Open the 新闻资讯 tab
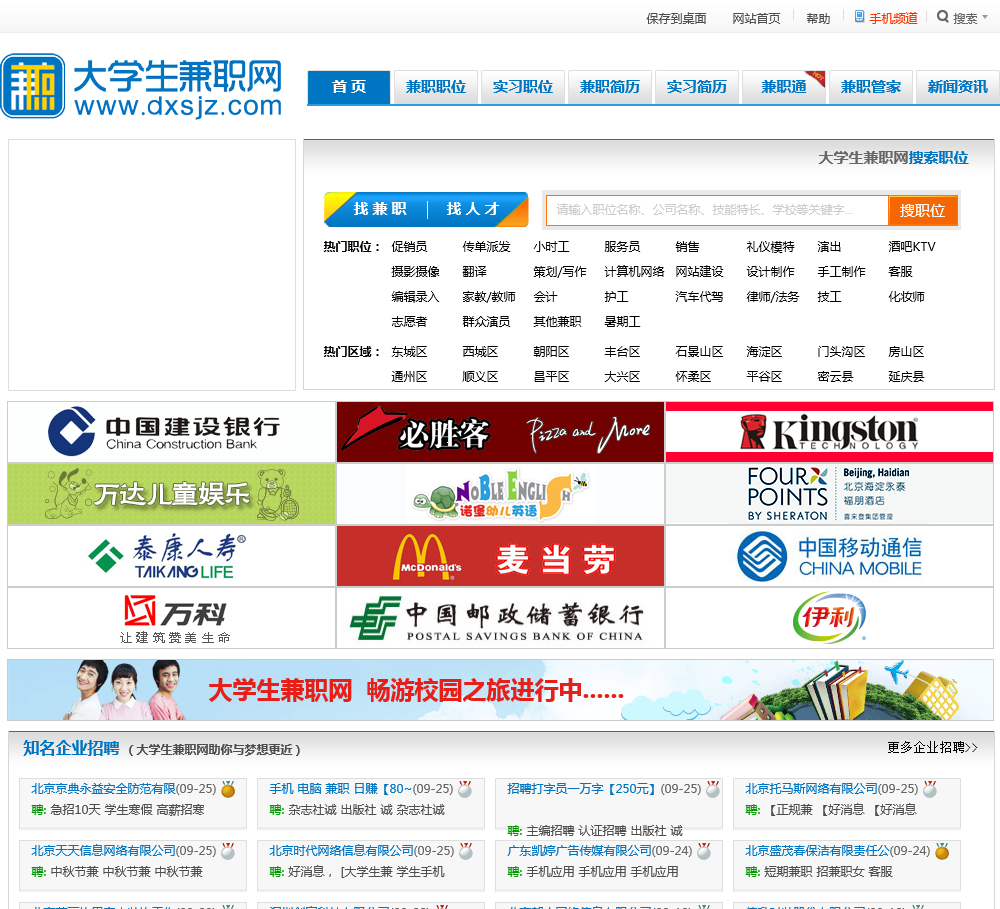1000x909 pixels. tap(957, 87)
